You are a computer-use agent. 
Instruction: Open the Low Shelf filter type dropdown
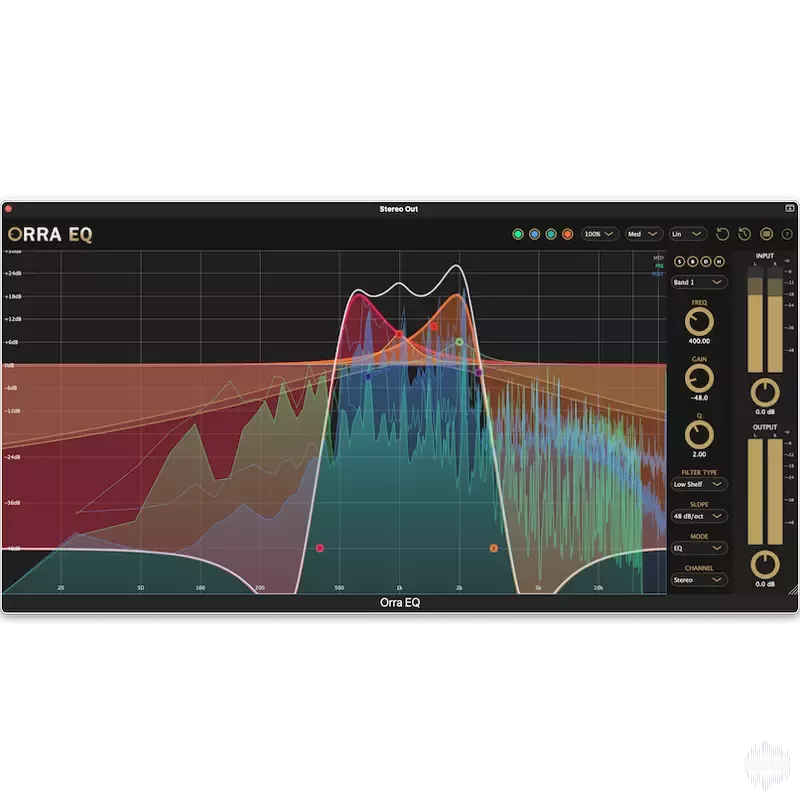[699, 484]
